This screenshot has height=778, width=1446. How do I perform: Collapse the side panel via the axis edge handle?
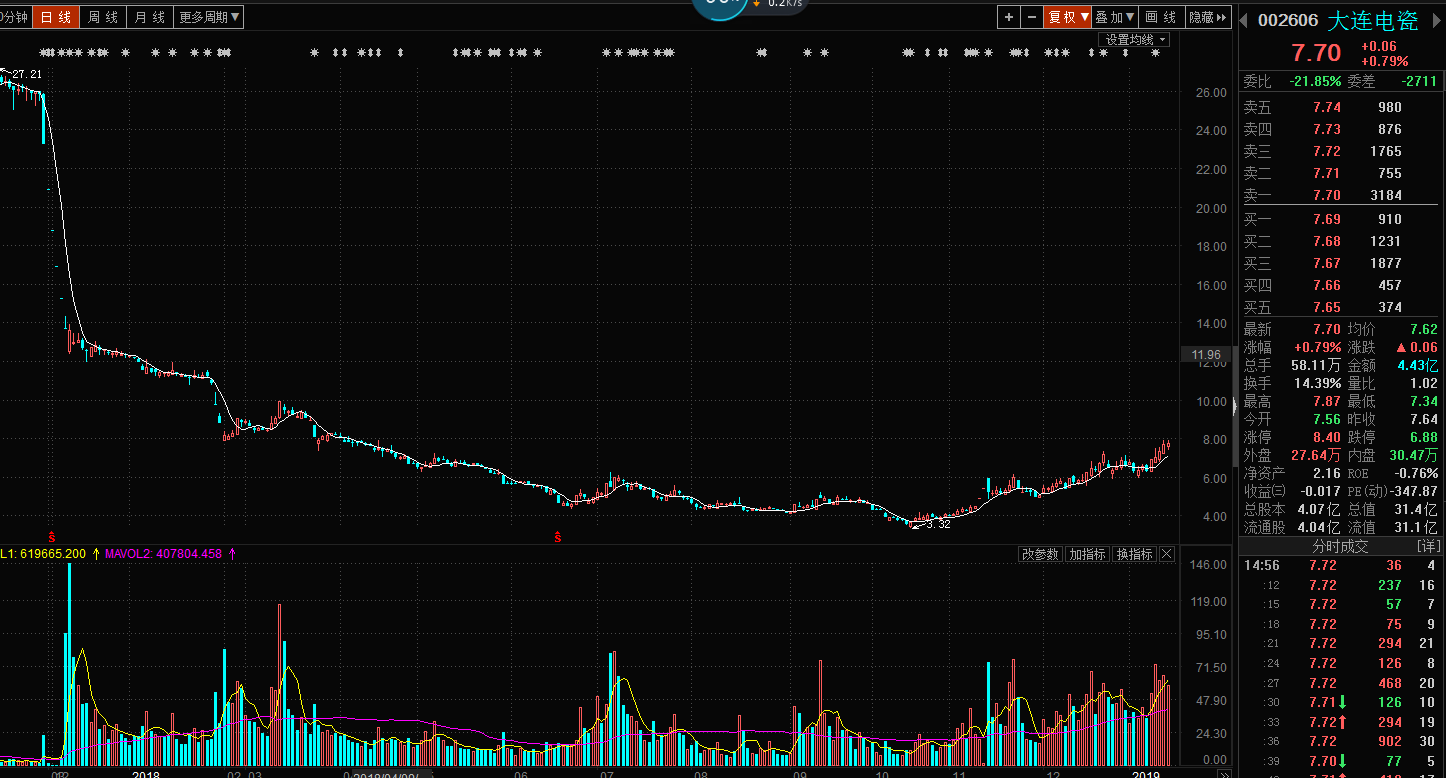1234,406
